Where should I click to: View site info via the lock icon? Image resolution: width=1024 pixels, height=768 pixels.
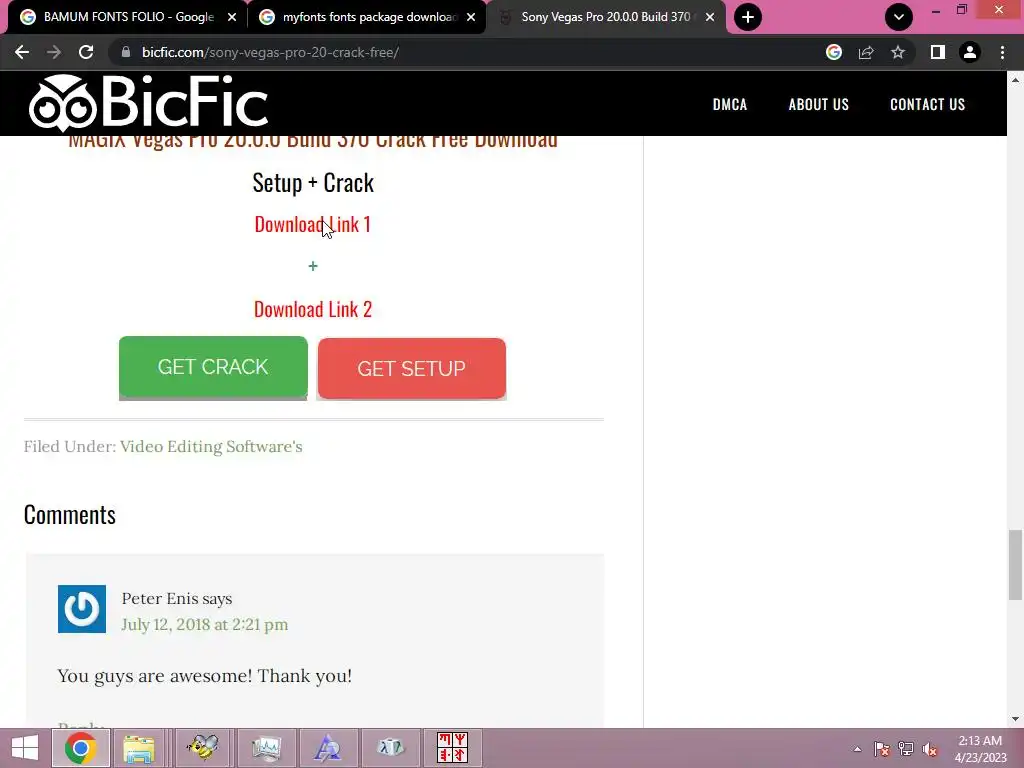(126, 52)
